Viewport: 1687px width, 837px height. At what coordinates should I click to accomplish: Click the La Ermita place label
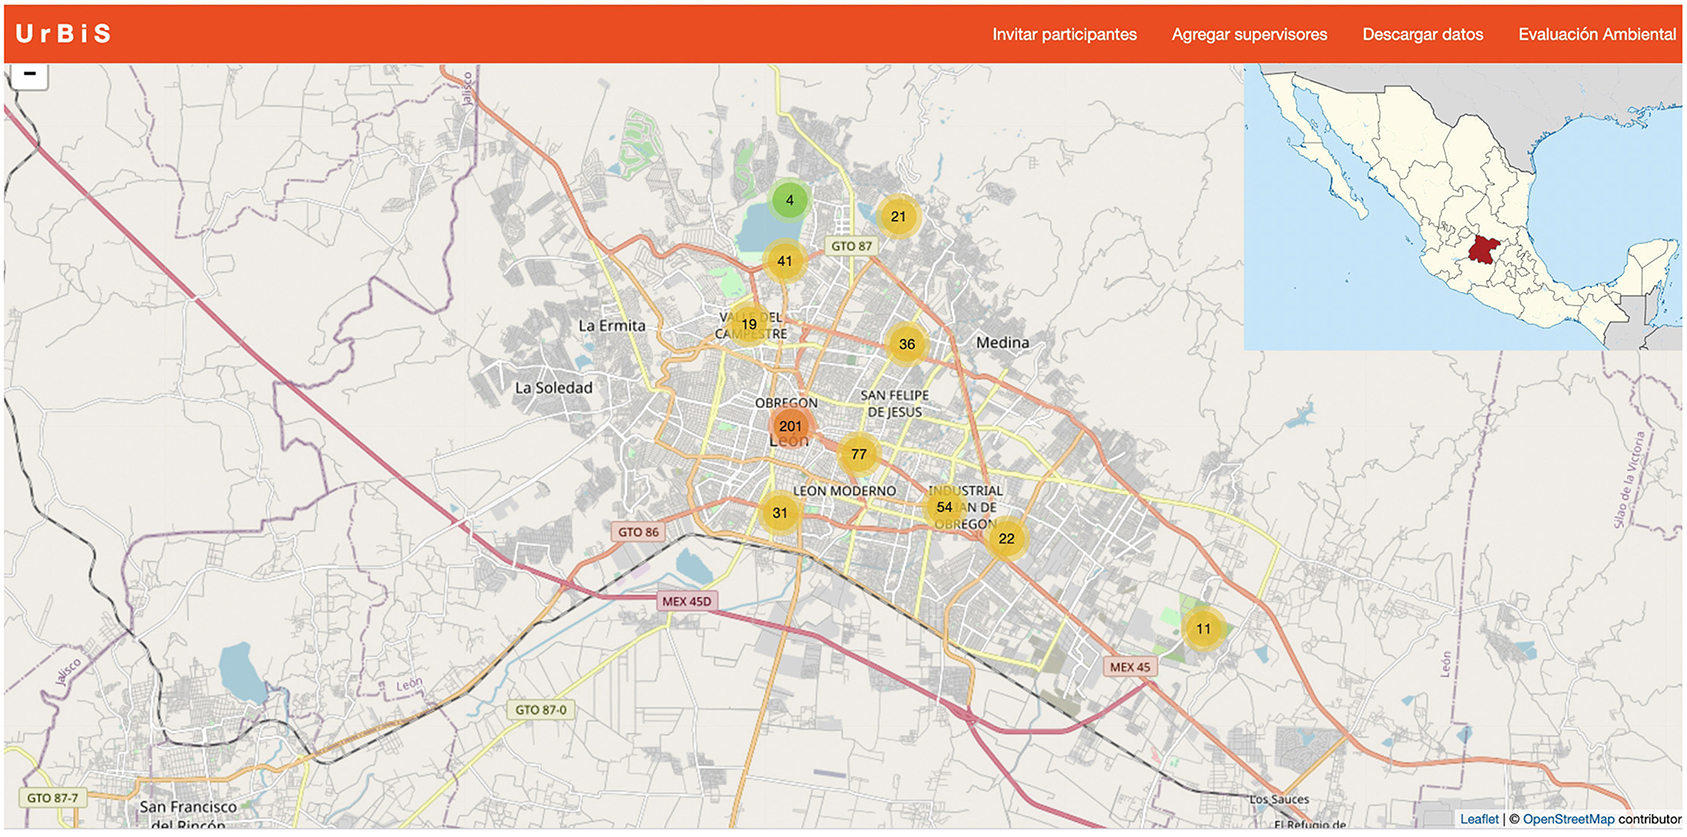612,326
